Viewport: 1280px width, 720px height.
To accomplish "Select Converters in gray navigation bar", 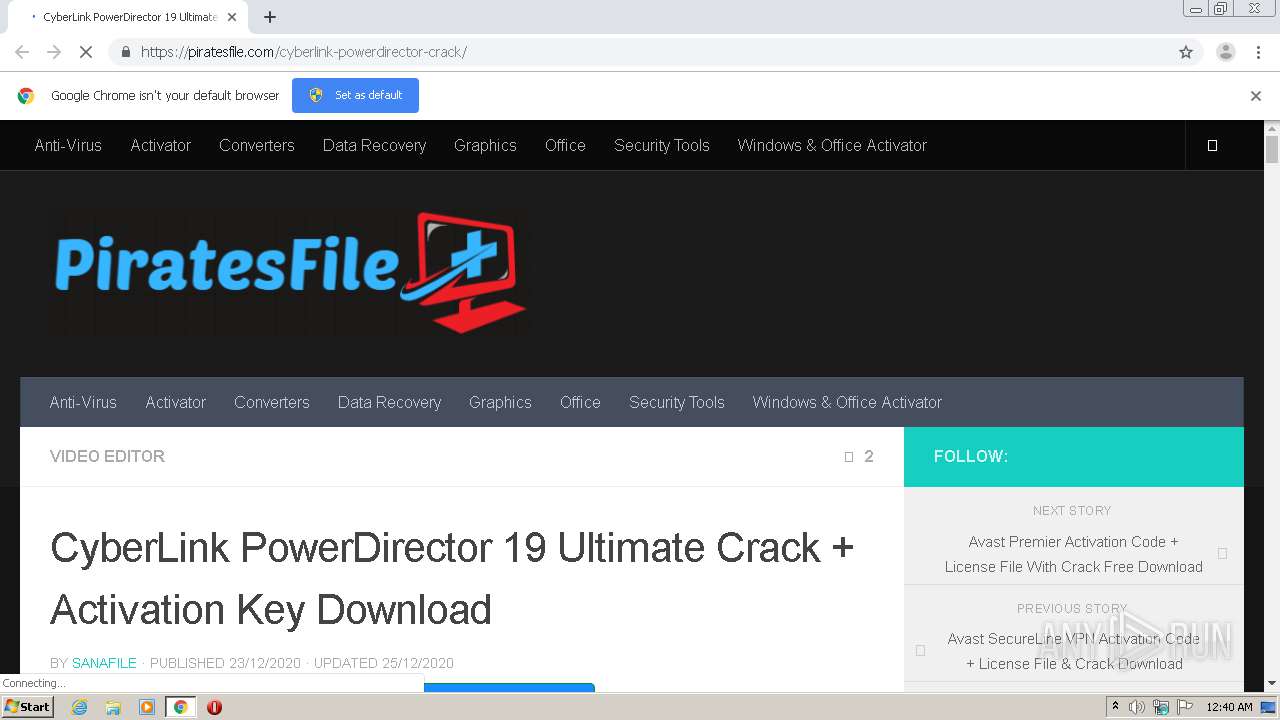I will click(272, 402).
